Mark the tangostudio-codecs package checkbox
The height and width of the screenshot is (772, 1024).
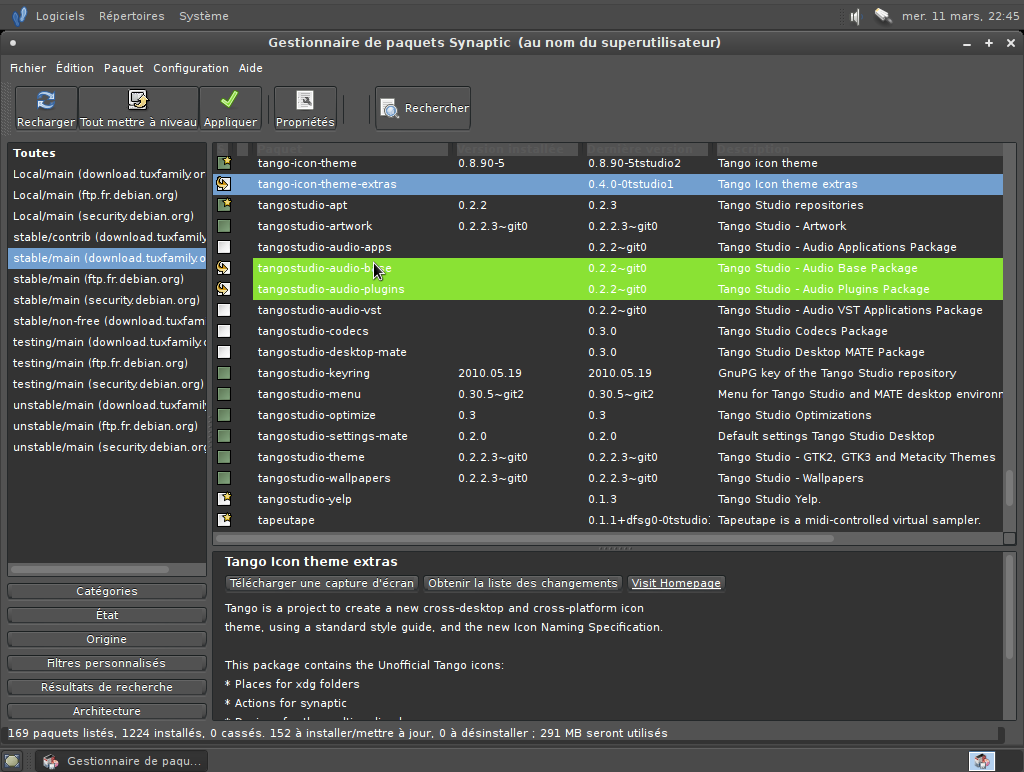[x=224, y=331]
